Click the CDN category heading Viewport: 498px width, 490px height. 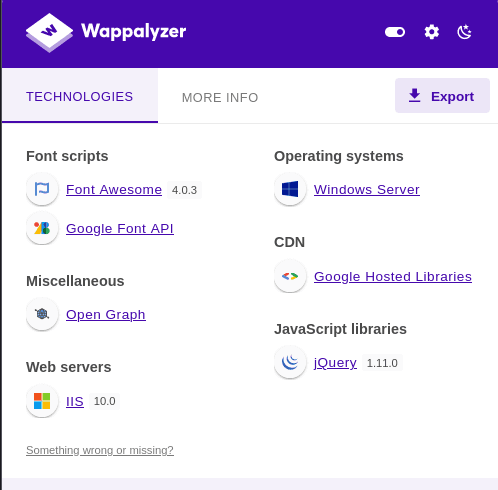coord(289,242)
